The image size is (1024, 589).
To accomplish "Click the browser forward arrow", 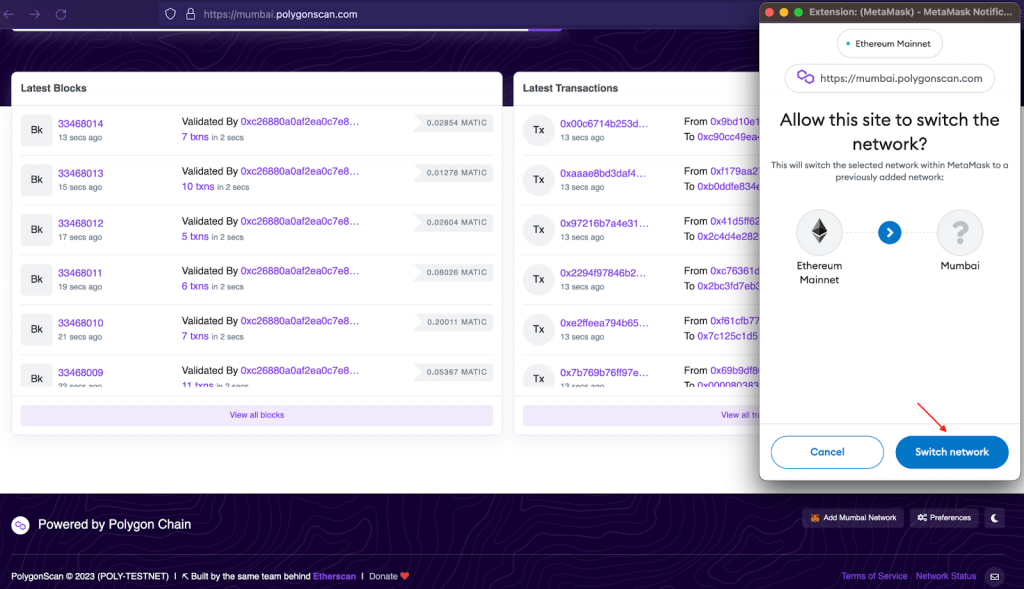I will (35, 14).
